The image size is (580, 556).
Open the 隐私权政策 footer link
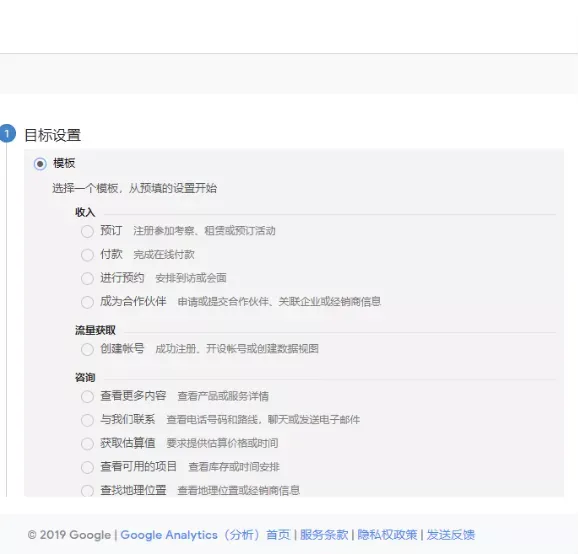coord(387,535)
